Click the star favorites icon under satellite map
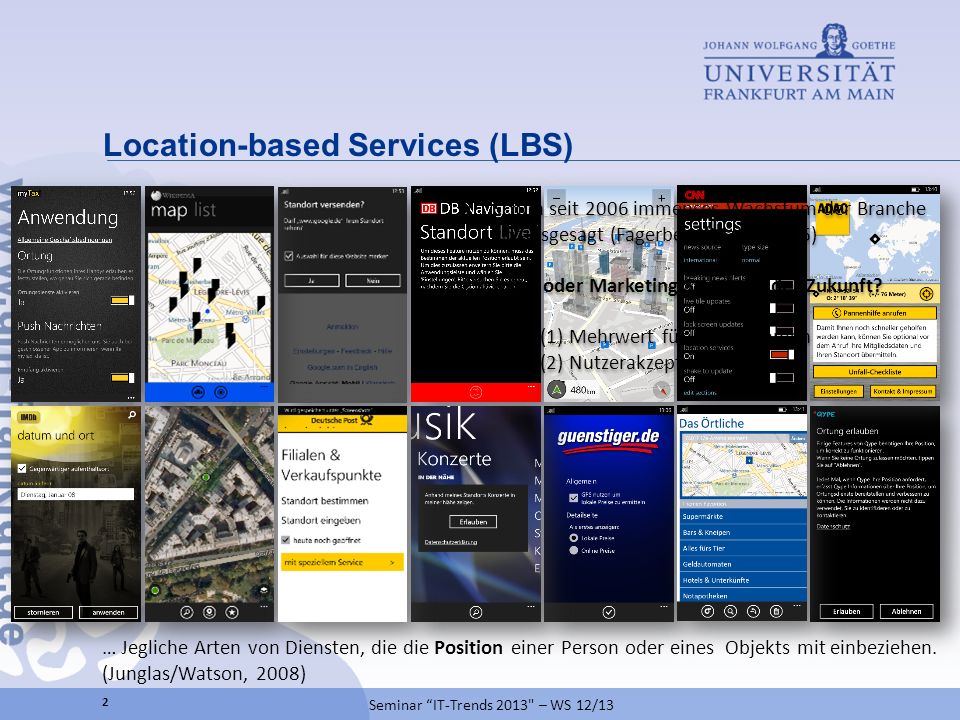The height and width of the screenshot is (720, 960). tap(232, 612)
